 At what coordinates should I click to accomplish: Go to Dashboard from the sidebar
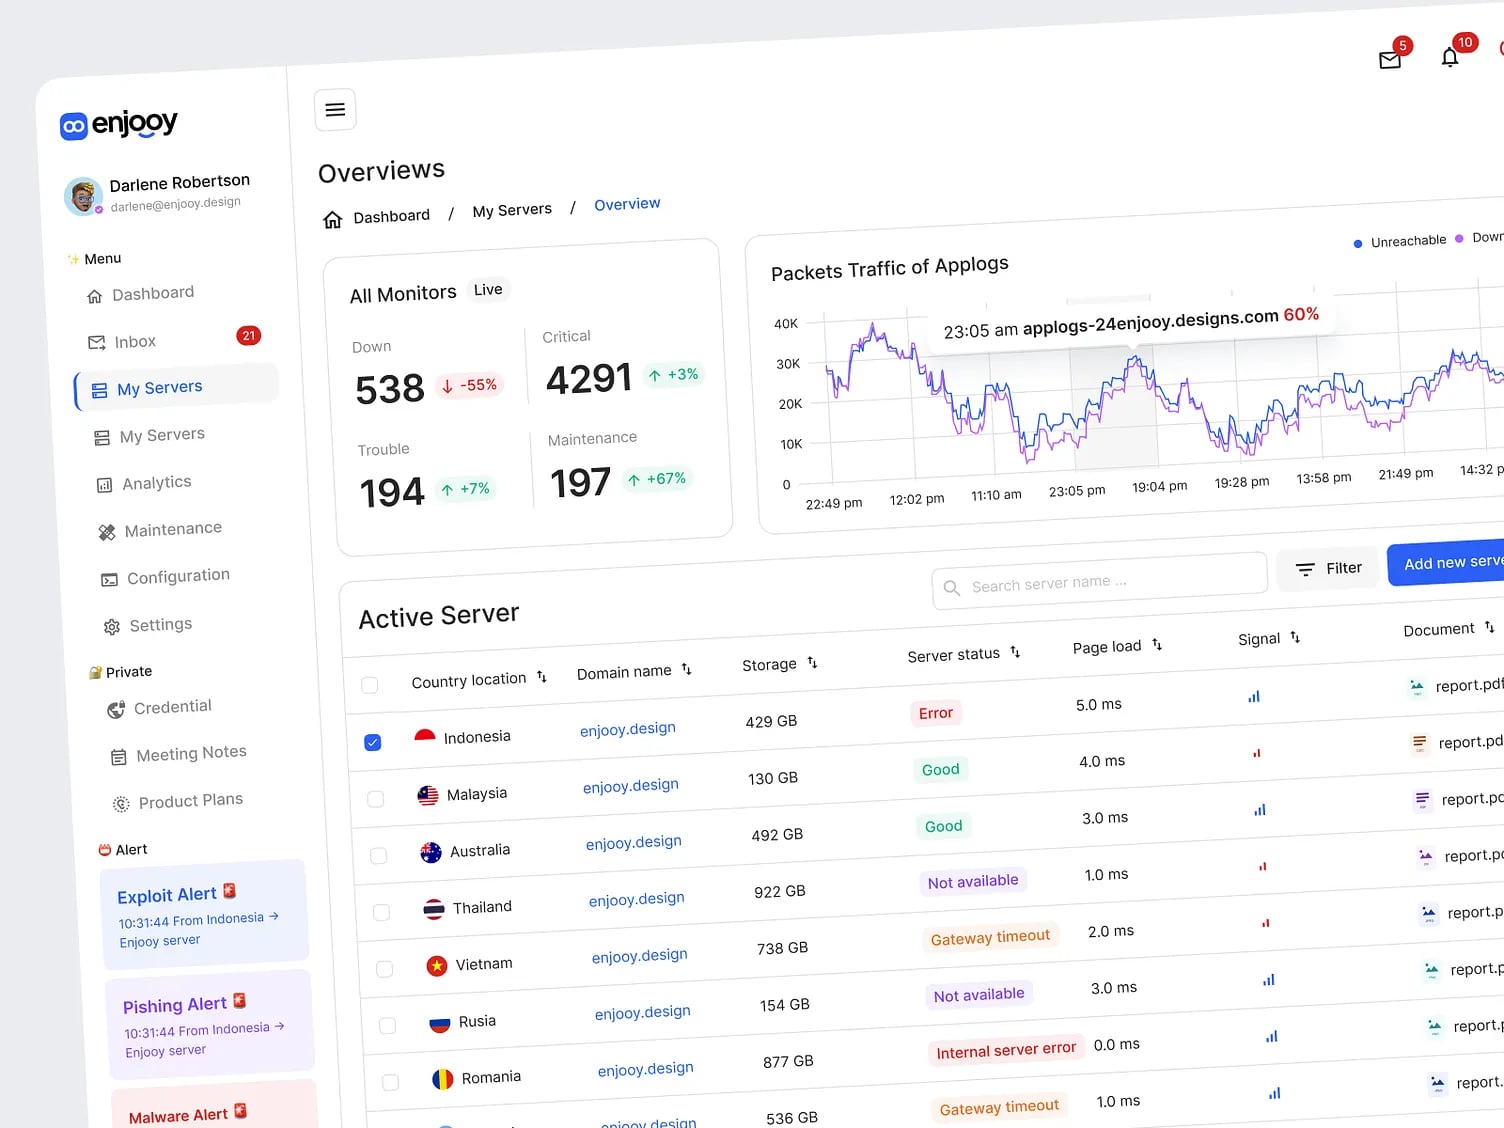click(153, 293)
